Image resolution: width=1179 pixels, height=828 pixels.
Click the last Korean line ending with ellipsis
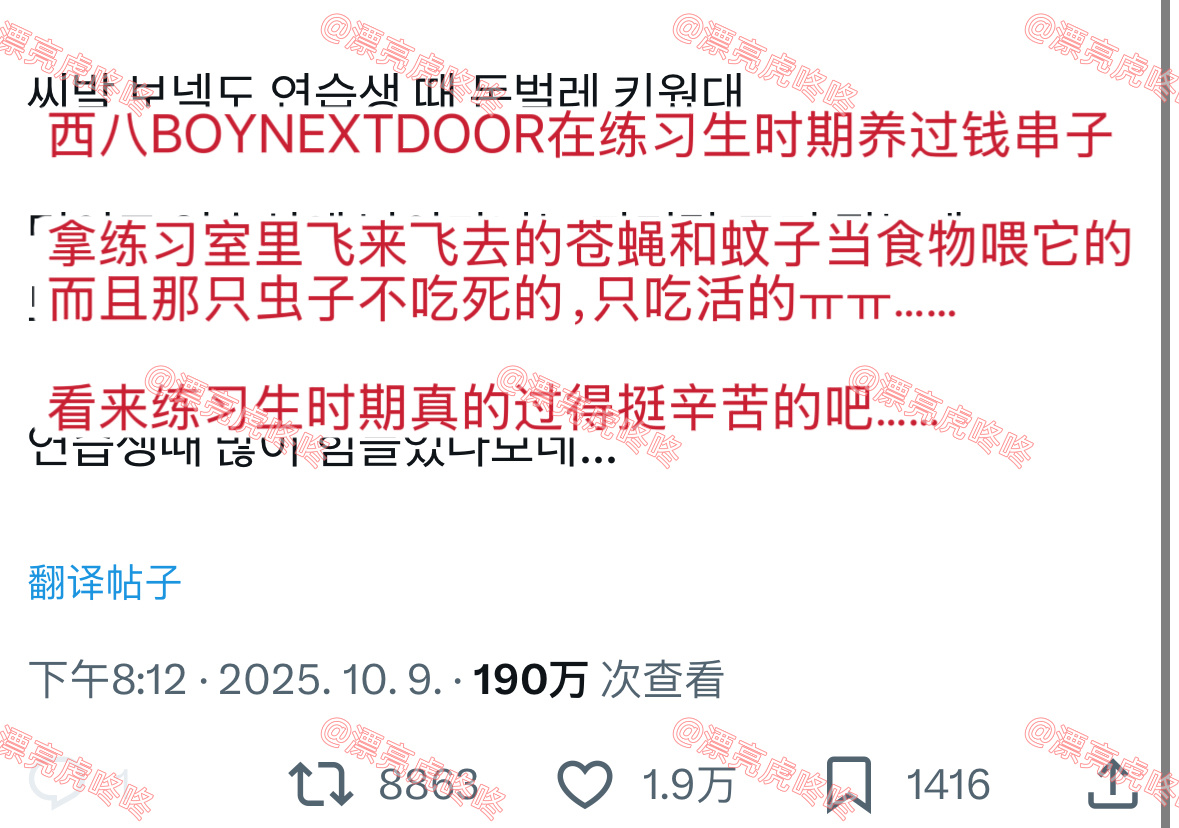[x=323, y=449]
